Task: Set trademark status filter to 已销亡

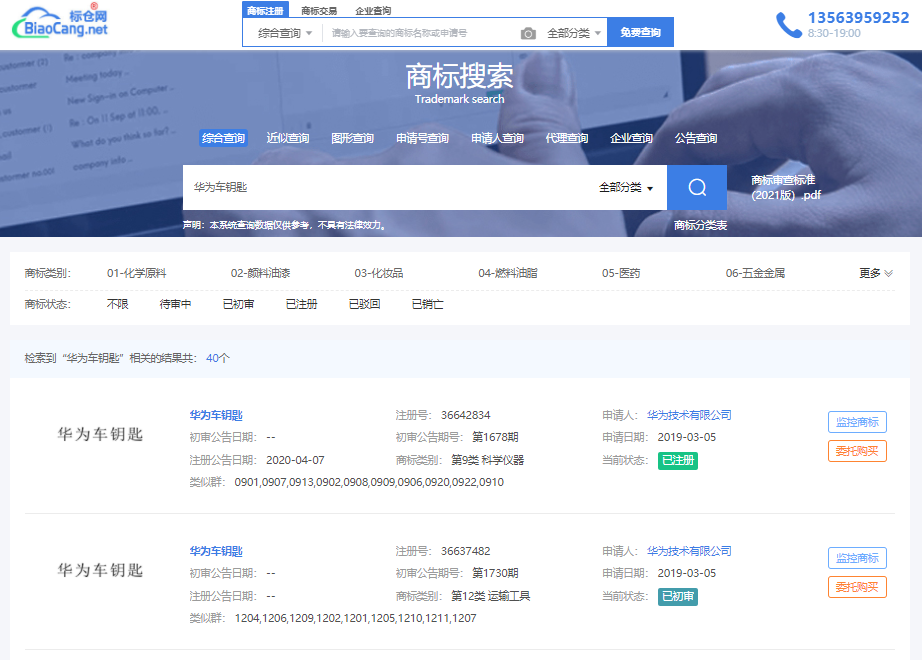Action: [427, 304]
